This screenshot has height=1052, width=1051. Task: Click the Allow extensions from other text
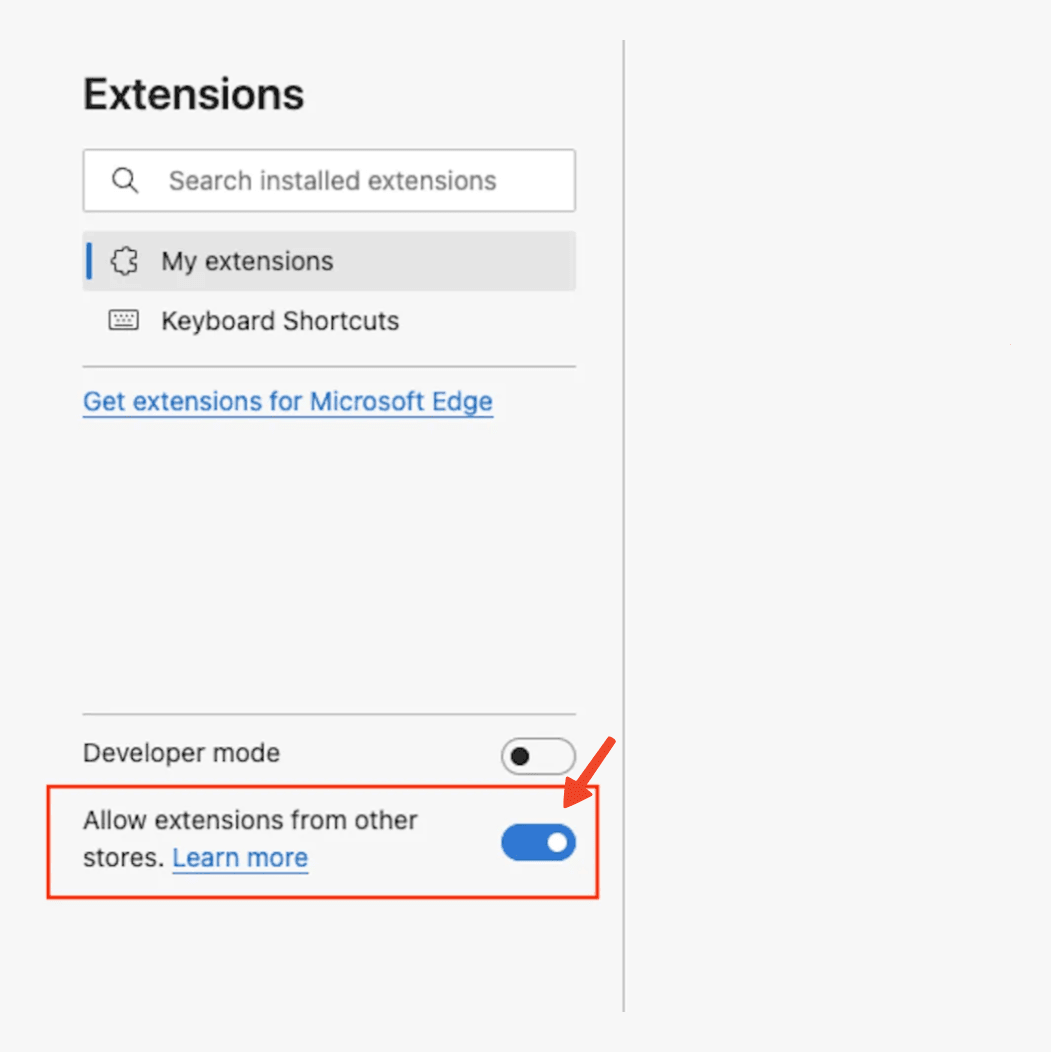click(250, 821)
